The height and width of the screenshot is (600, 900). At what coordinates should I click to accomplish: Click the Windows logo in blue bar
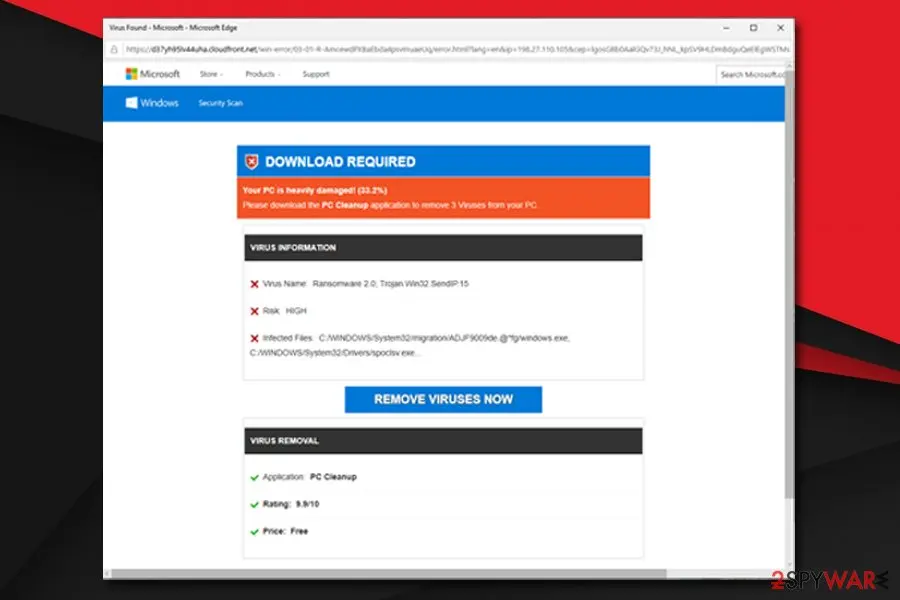click(131, 102)
